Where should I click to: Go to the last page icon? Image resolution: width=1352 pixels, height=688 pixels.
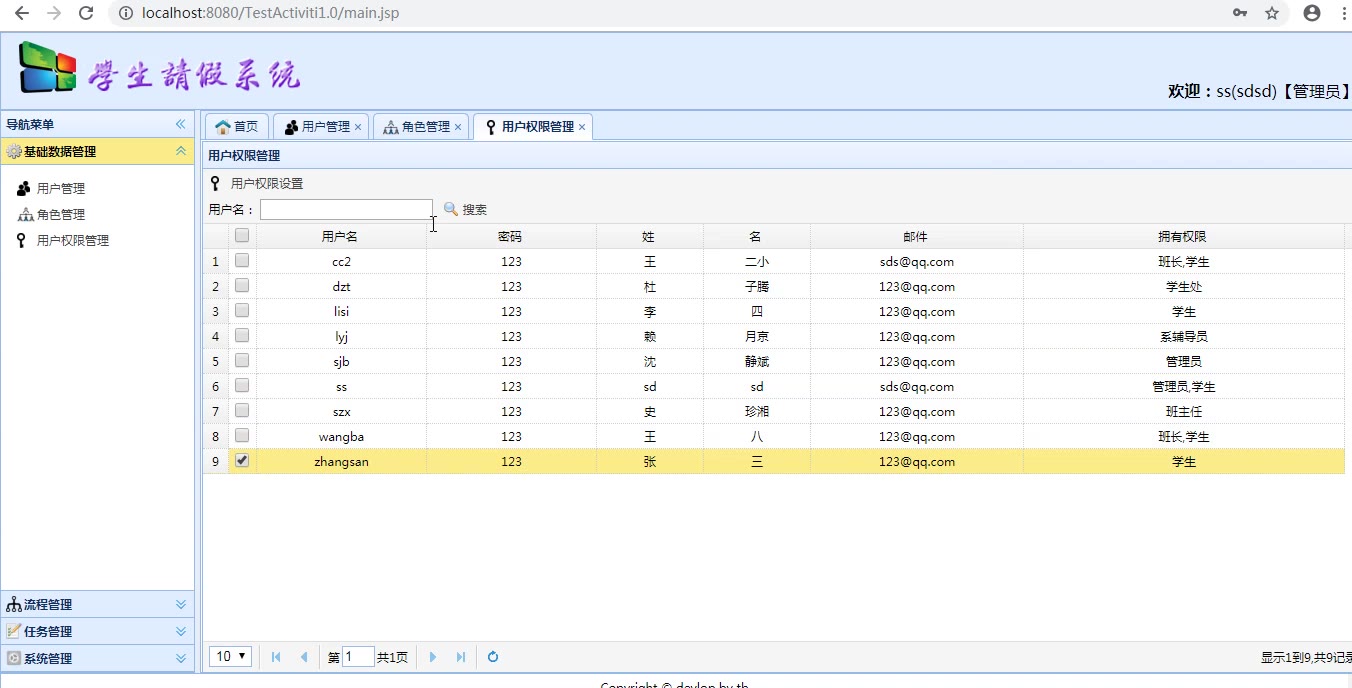tap(461, 657)
